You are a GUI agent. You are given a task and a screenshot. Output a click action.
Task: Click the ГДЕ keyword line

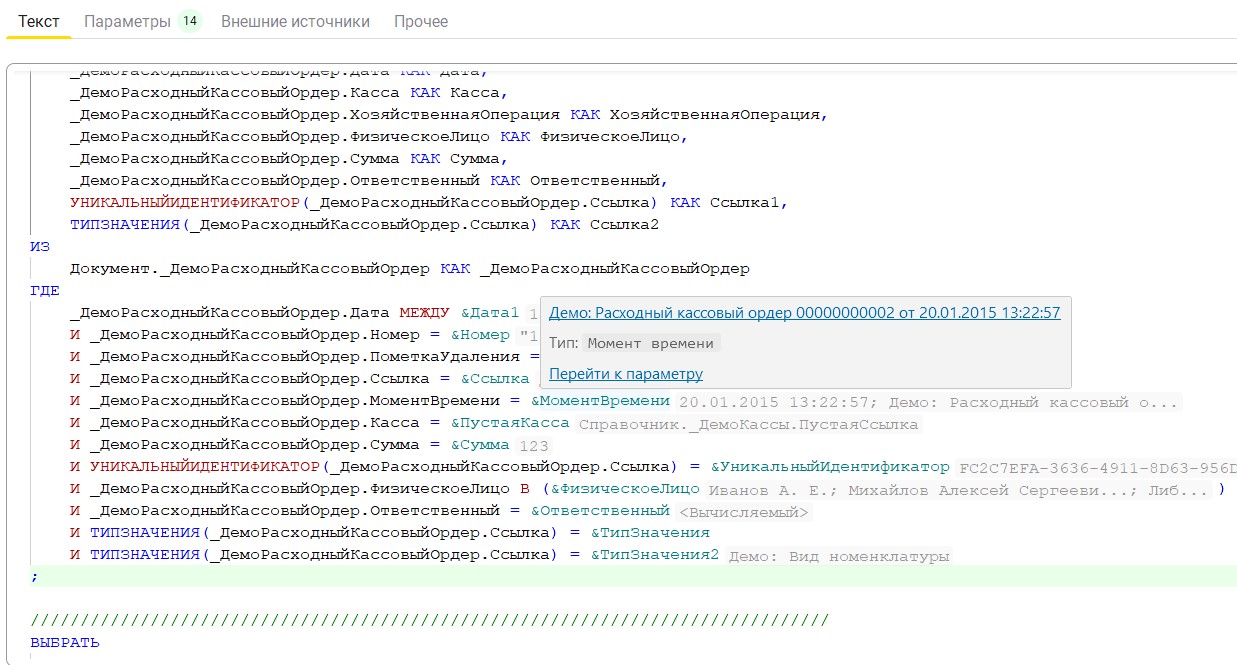tap(45, 291)
